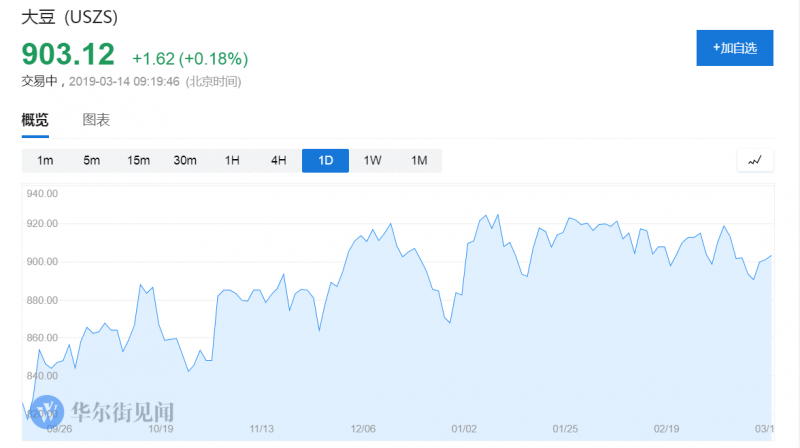Select the active 1D interval

click(325, 161)
